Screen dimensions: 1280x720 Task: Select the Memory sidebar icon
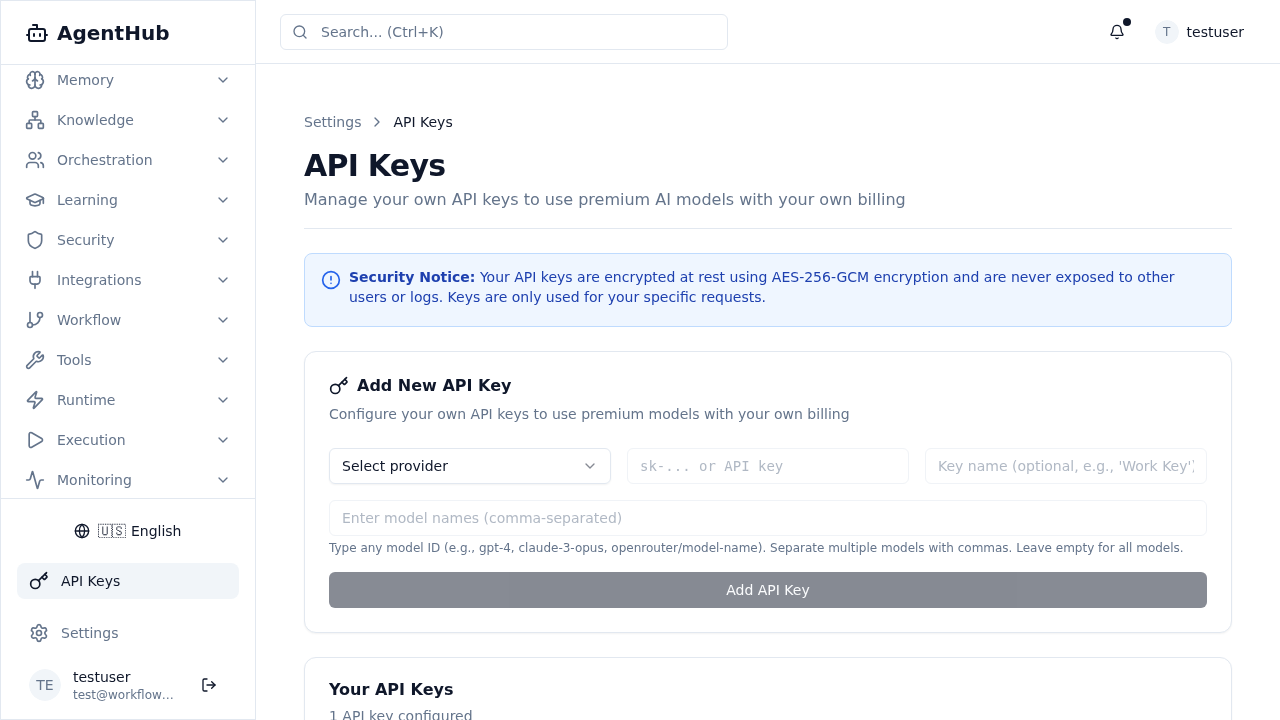click(x=36, y=80)
